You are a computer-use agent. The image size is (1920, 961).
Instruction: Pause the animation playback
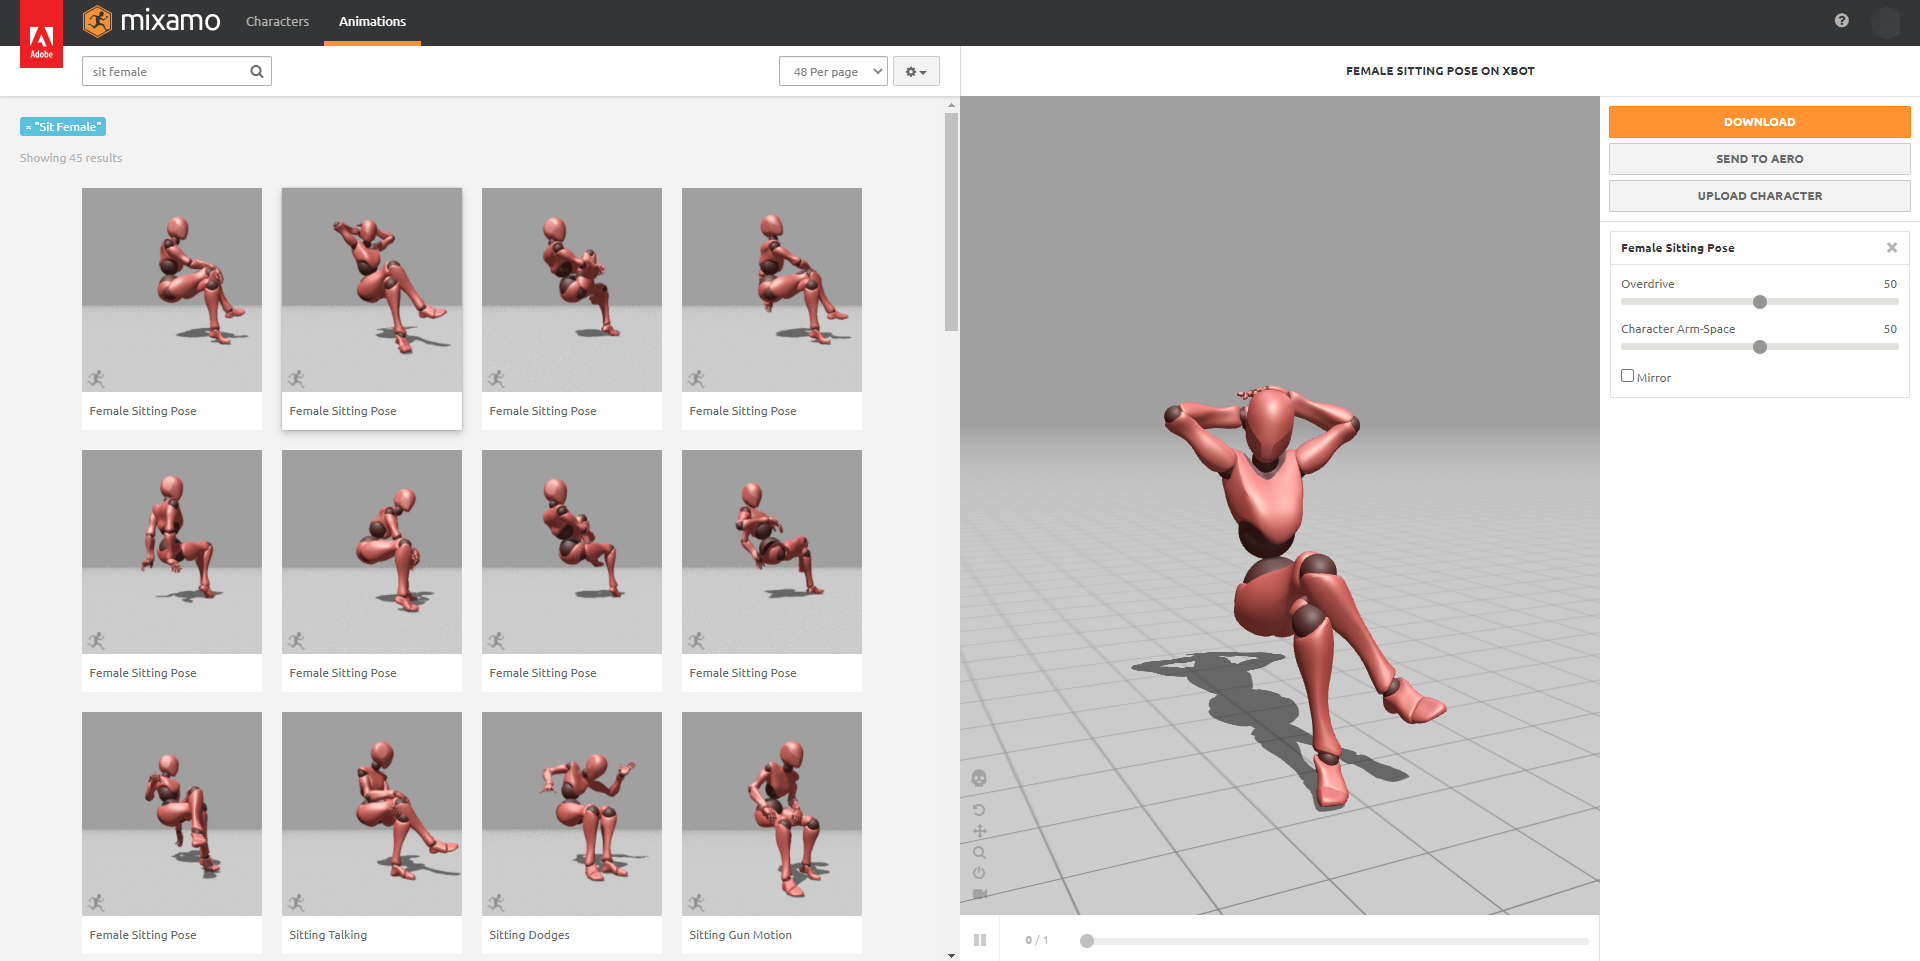(x=980, y=940)
